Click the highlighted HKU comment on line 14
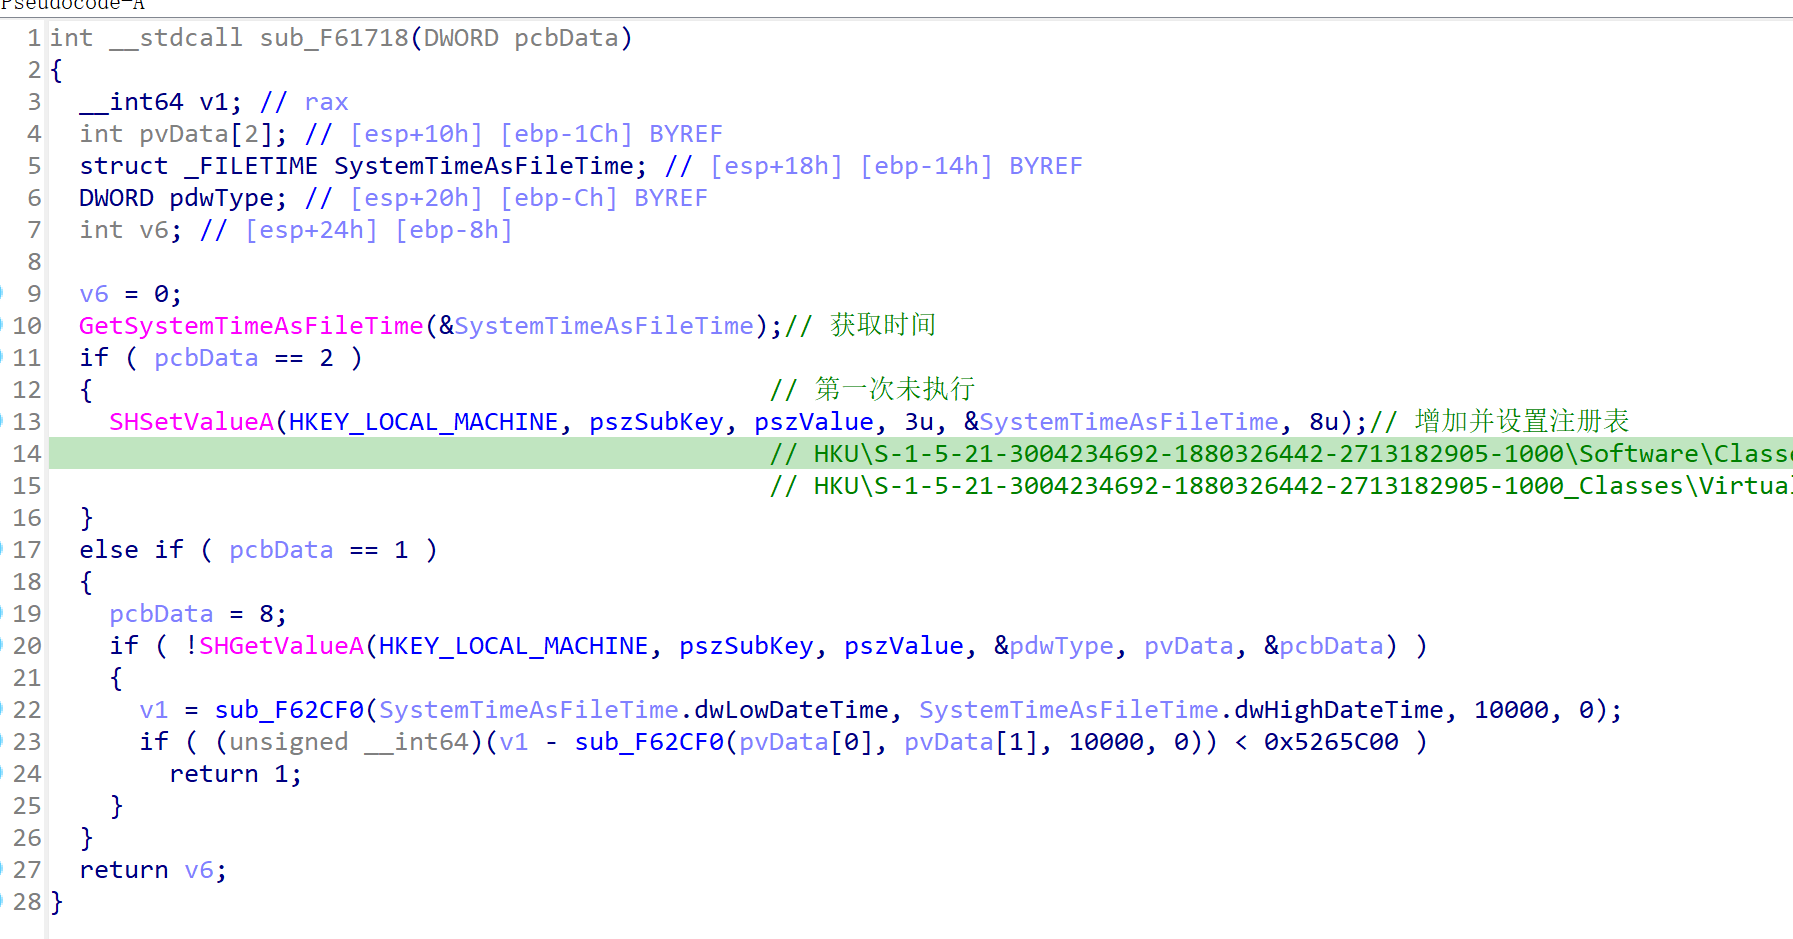 click(x=1280, y=454)
